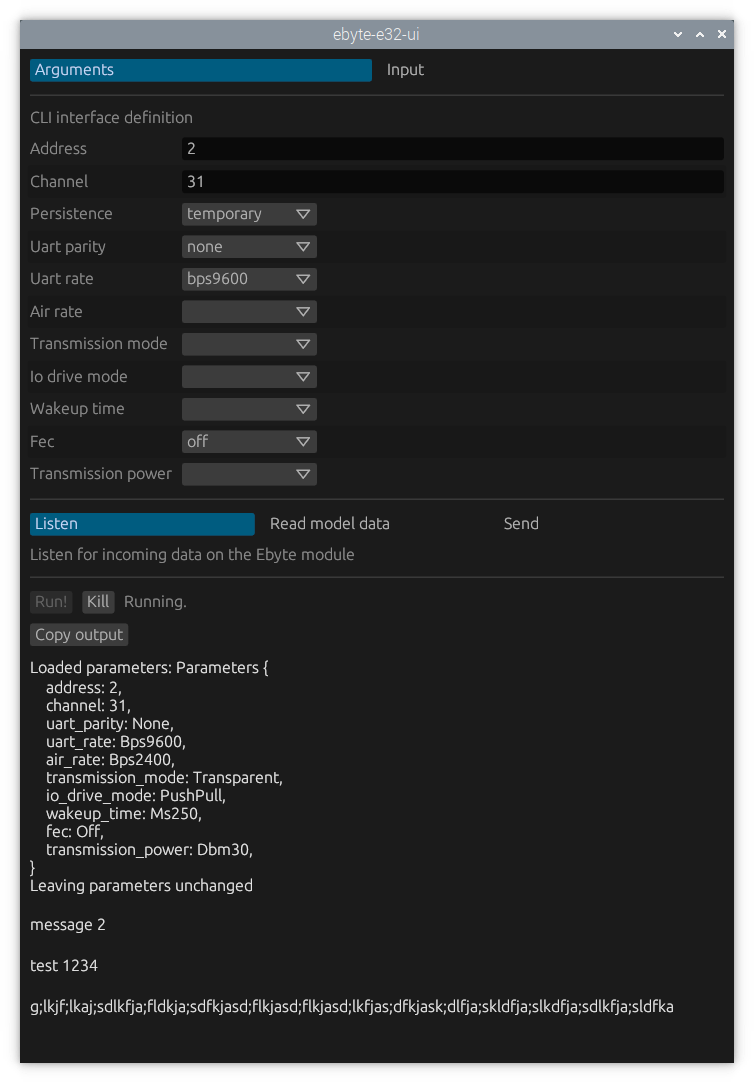
Task: Click the Copy output button
Action: (79, 635)
